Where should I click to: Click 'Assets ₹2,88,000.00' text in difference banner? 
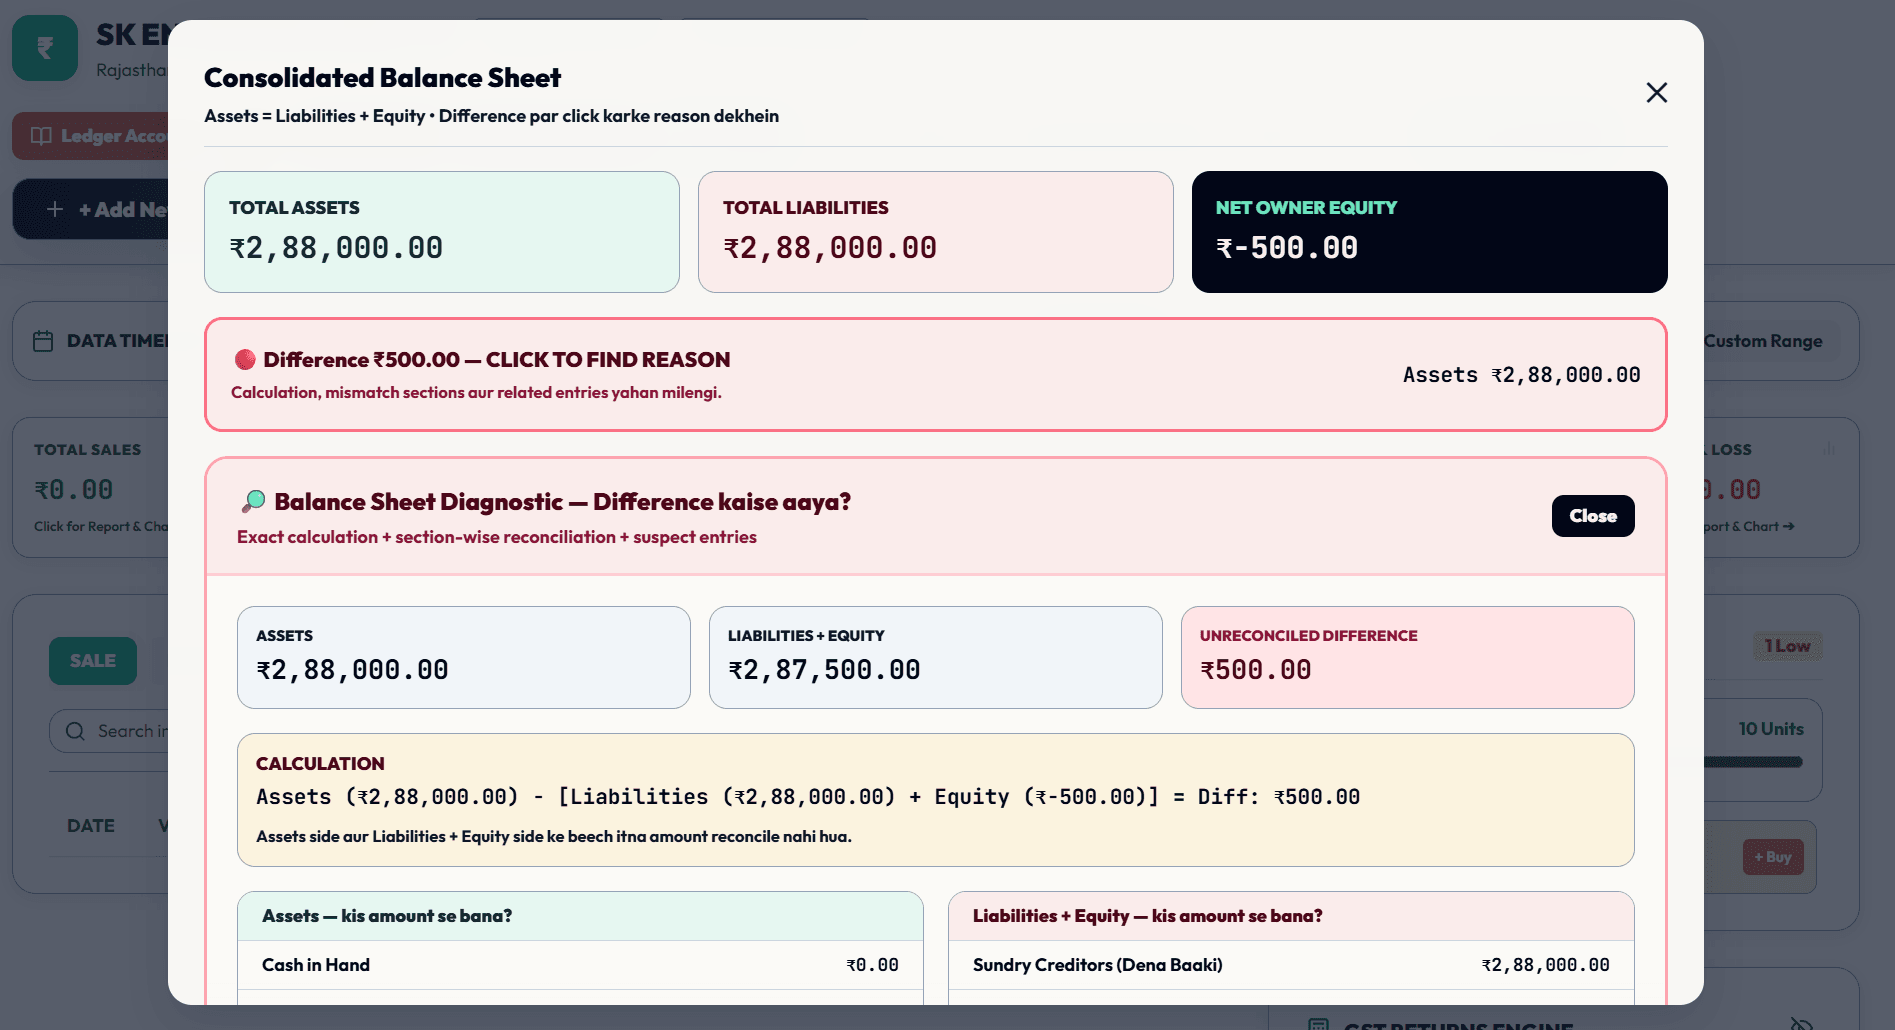pyautogui.click(x=1521, y=375)
